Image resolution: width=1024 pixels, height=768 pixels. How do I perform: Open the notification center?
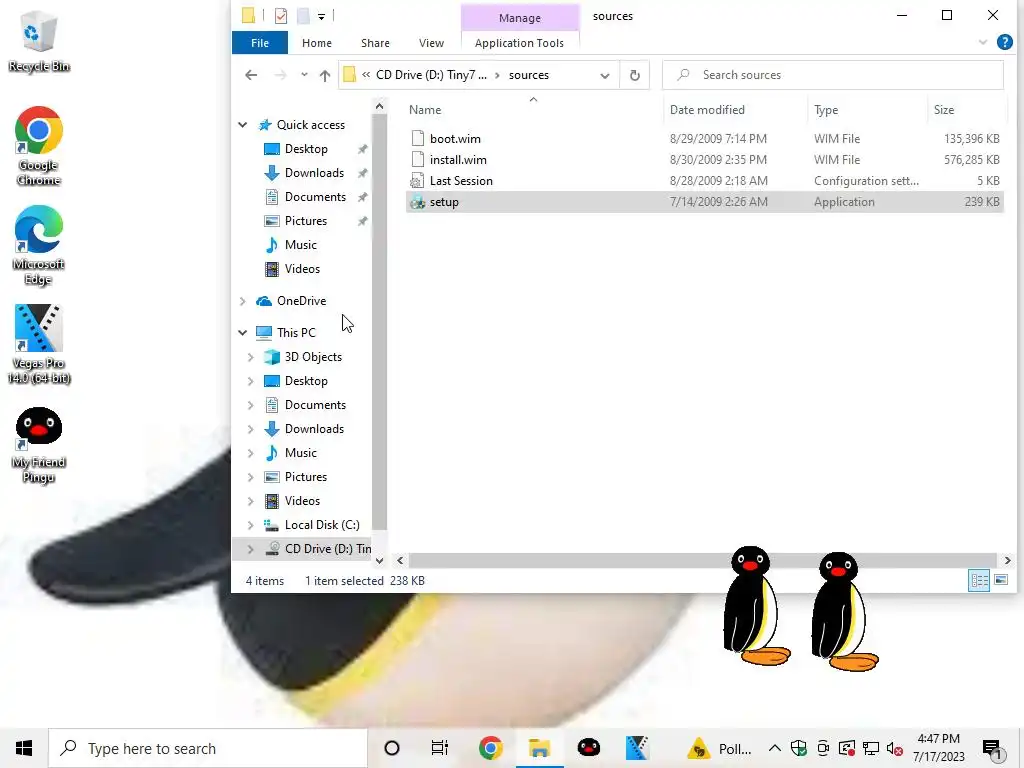pos(993,749)
